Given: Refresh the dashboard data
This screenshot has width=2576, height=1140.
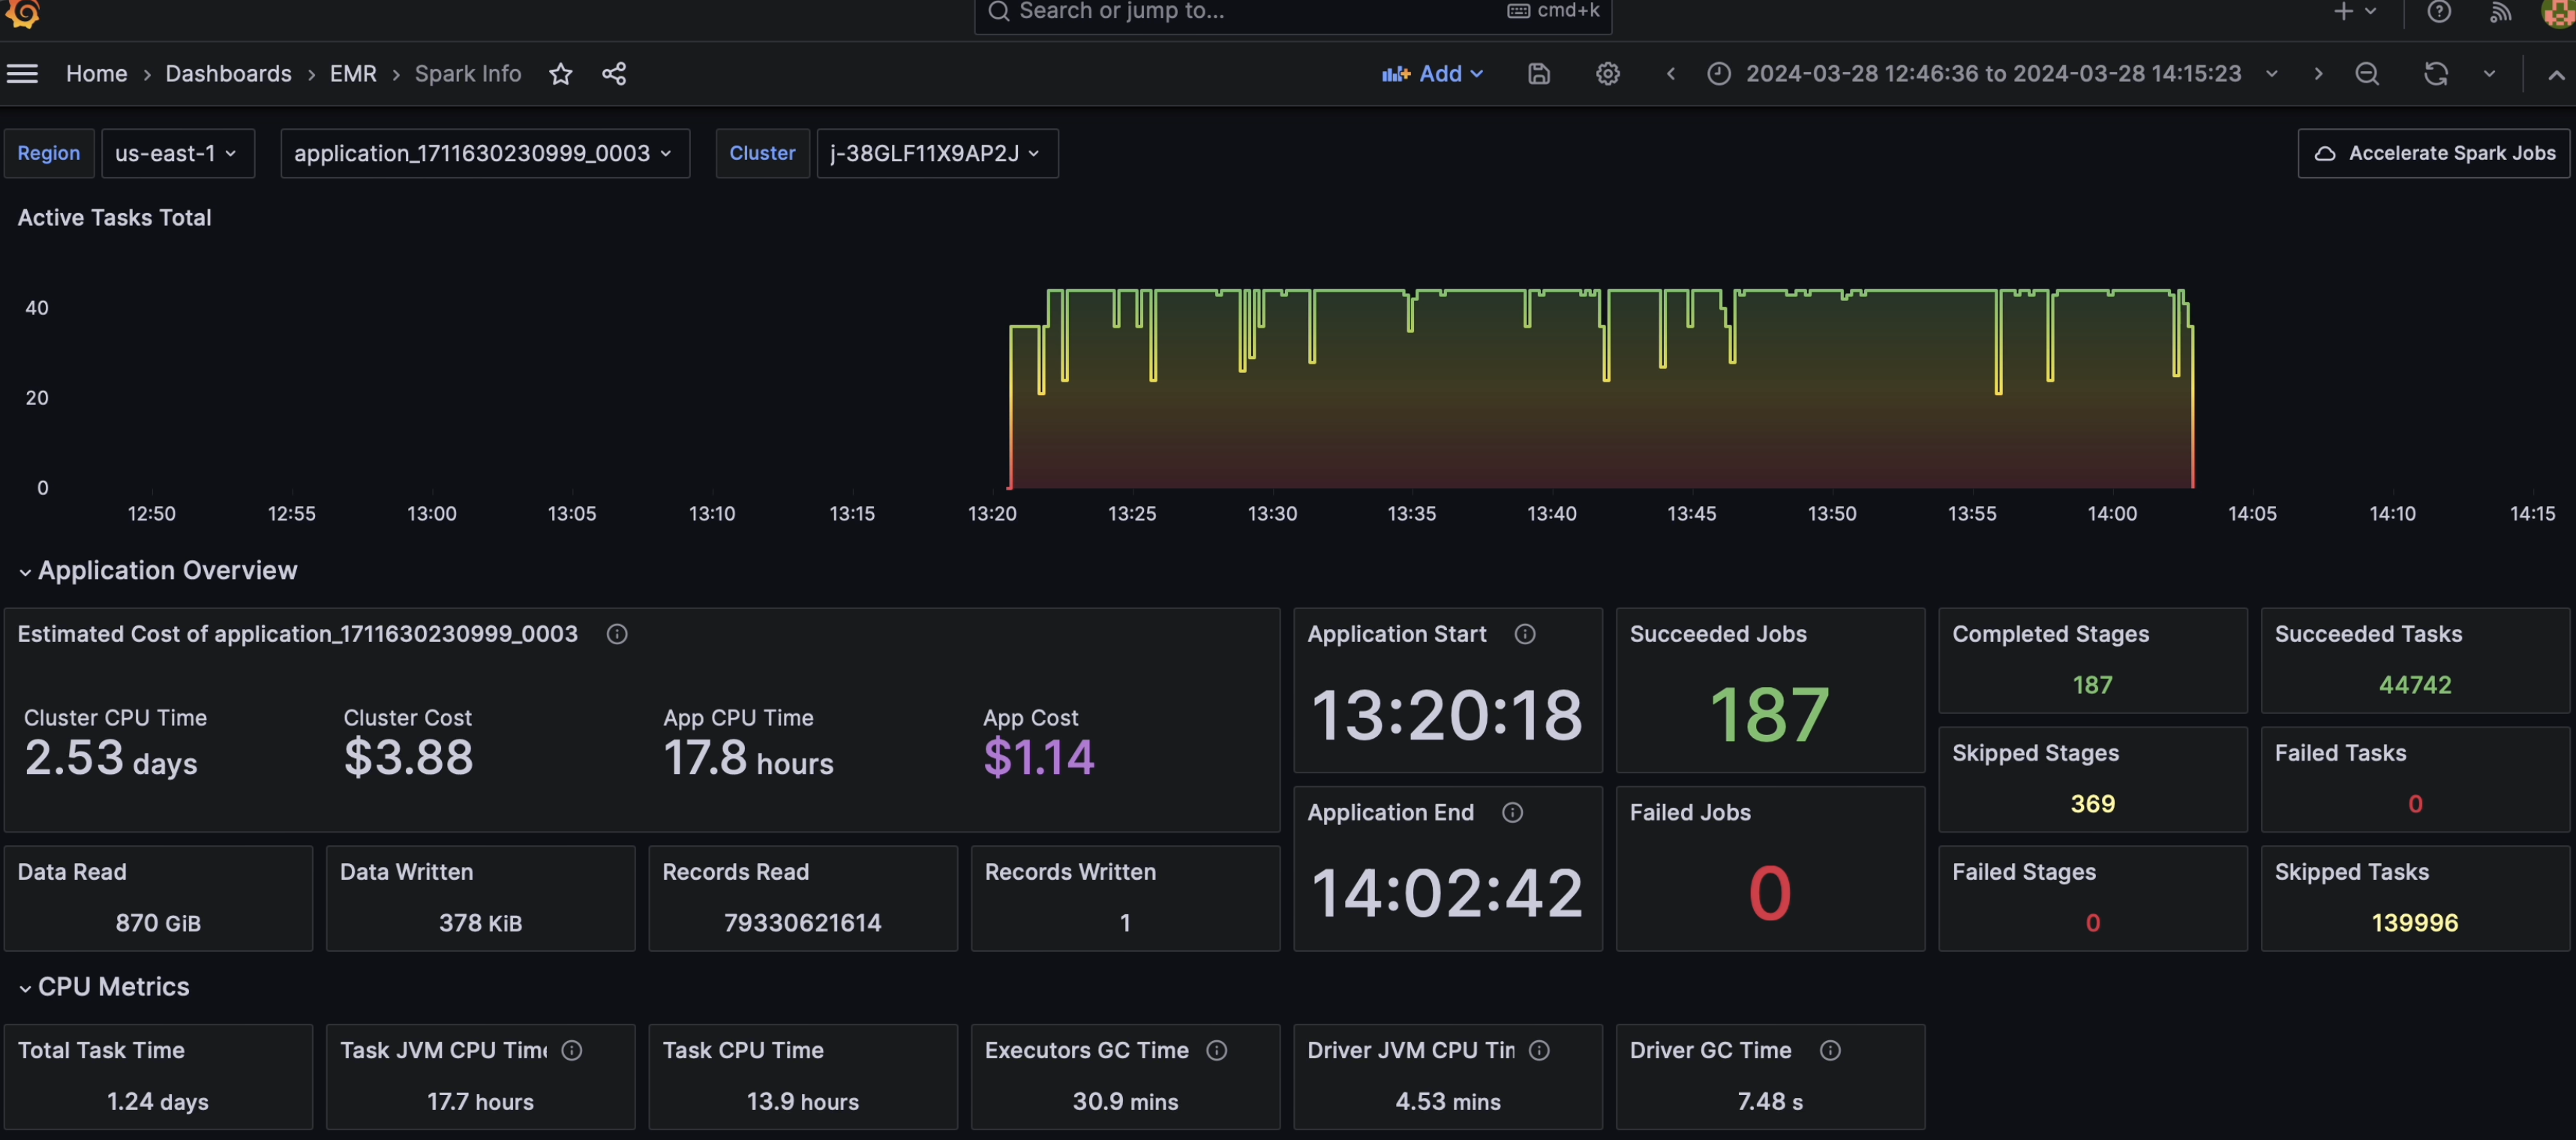Looking at the screenshot, I should 2436,73.
